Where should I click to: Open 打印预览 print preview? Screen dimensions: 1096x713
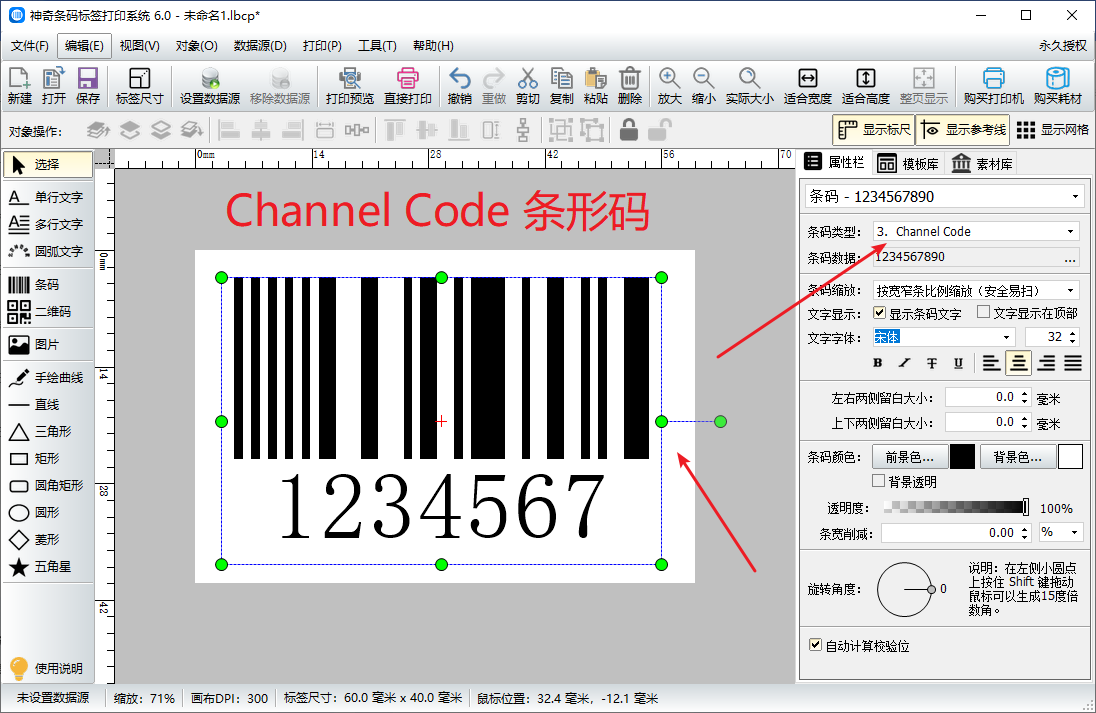[349, 86]
